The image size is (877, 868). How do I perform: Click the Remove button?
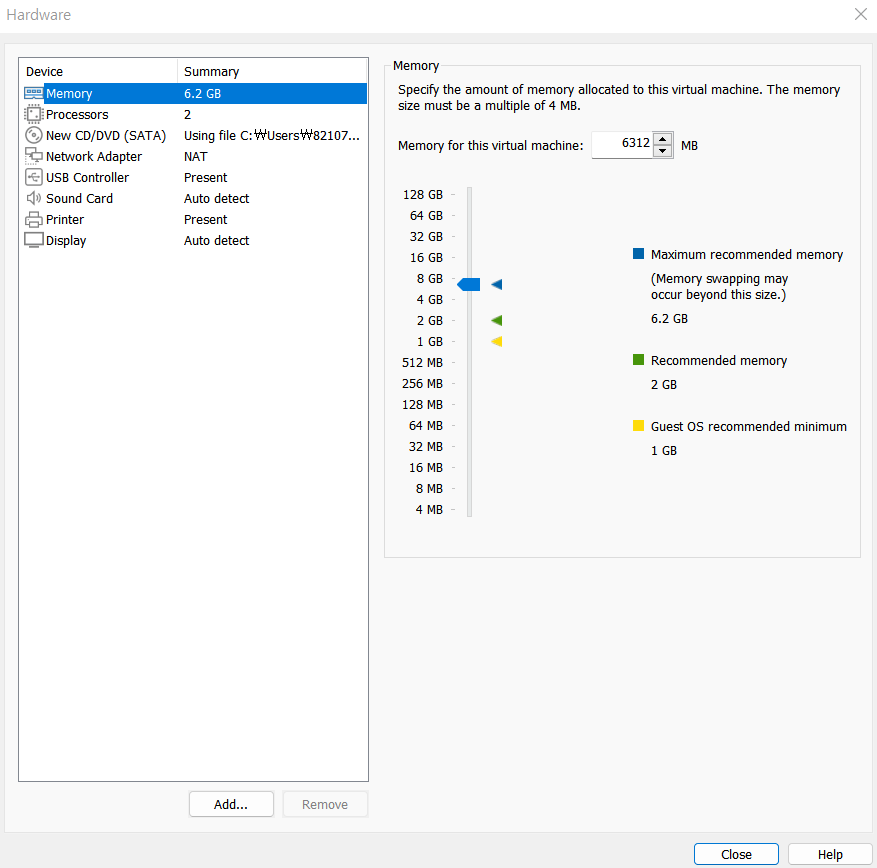(x=325, y=804)
